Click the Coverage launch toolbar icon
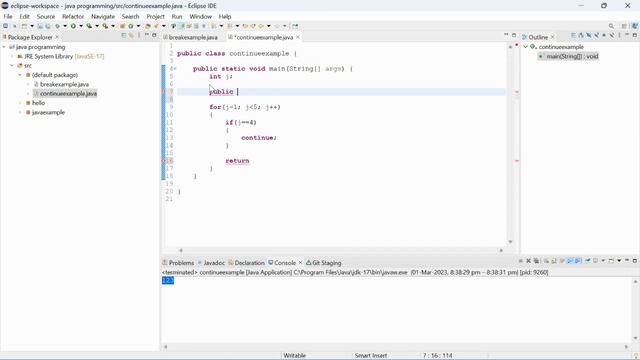 tap(89, 26)
